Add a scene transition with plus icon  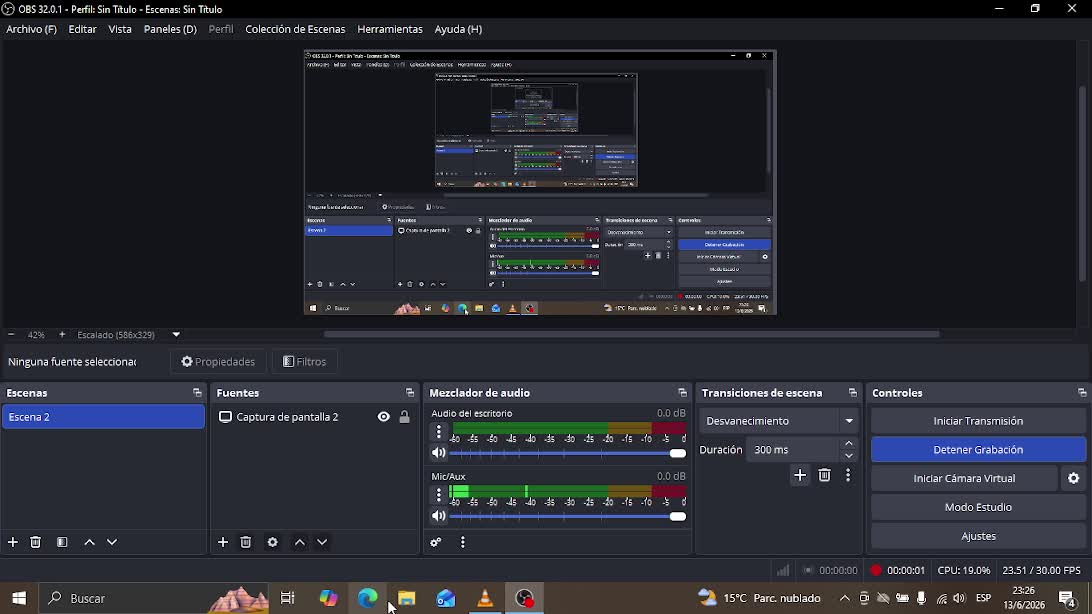pyautogui.click(x=800, y=475)
